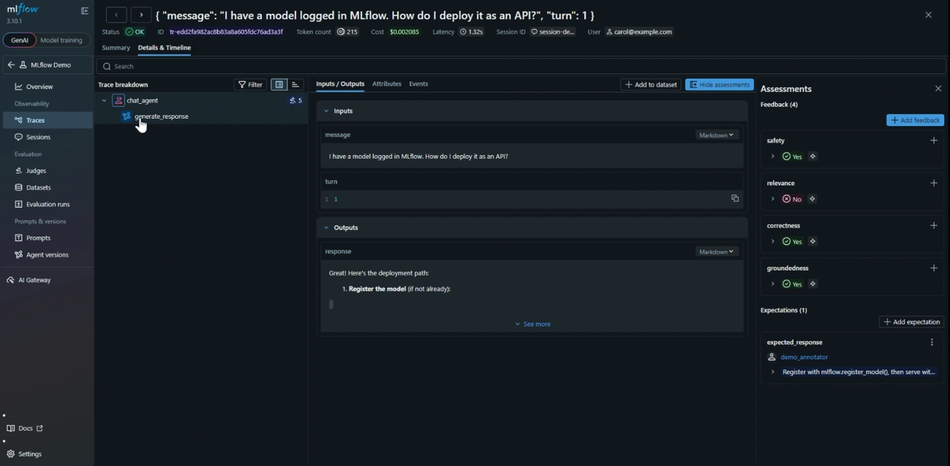Click the Add expectation button
This screenshot has height=466, width=950.
point(911,322)
